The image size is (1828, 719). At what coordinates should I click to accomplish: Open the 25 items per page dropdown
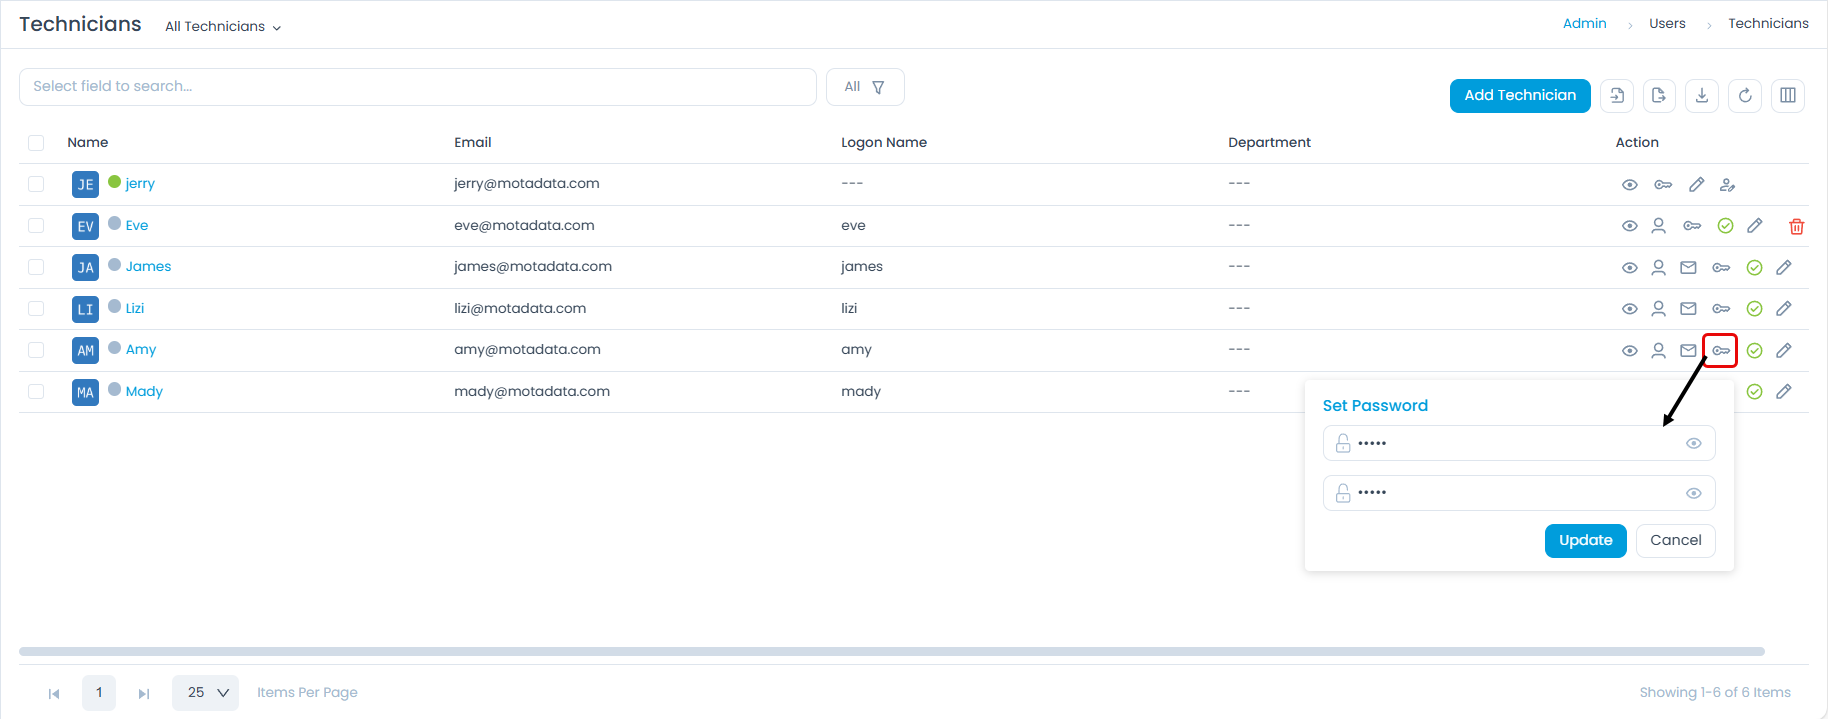coord(205,693)
